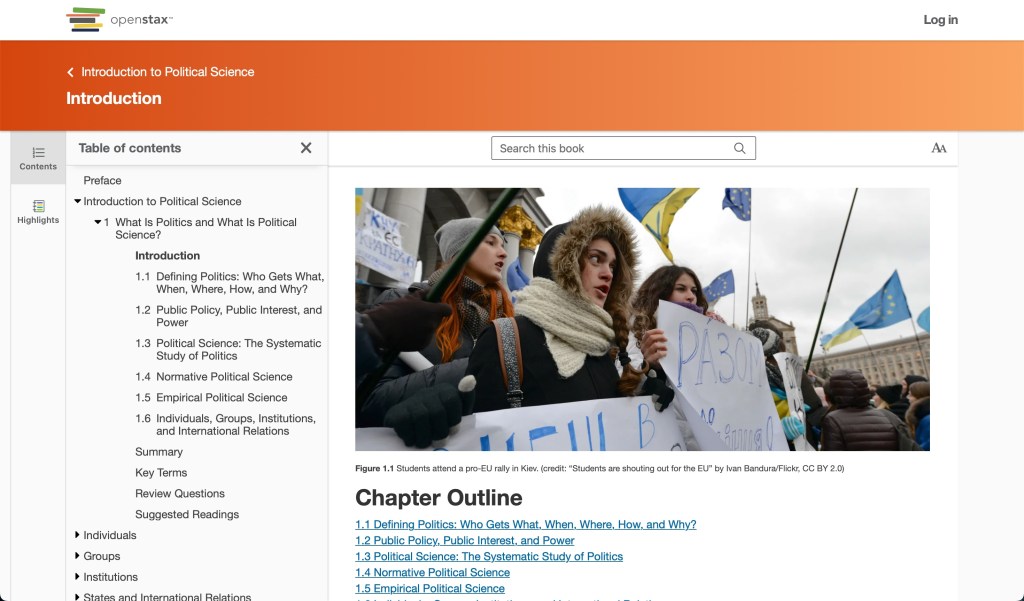This screenshot has height=601, width=1024.
Task: Close the Table of contents panel
Action: tap(306, 147)
